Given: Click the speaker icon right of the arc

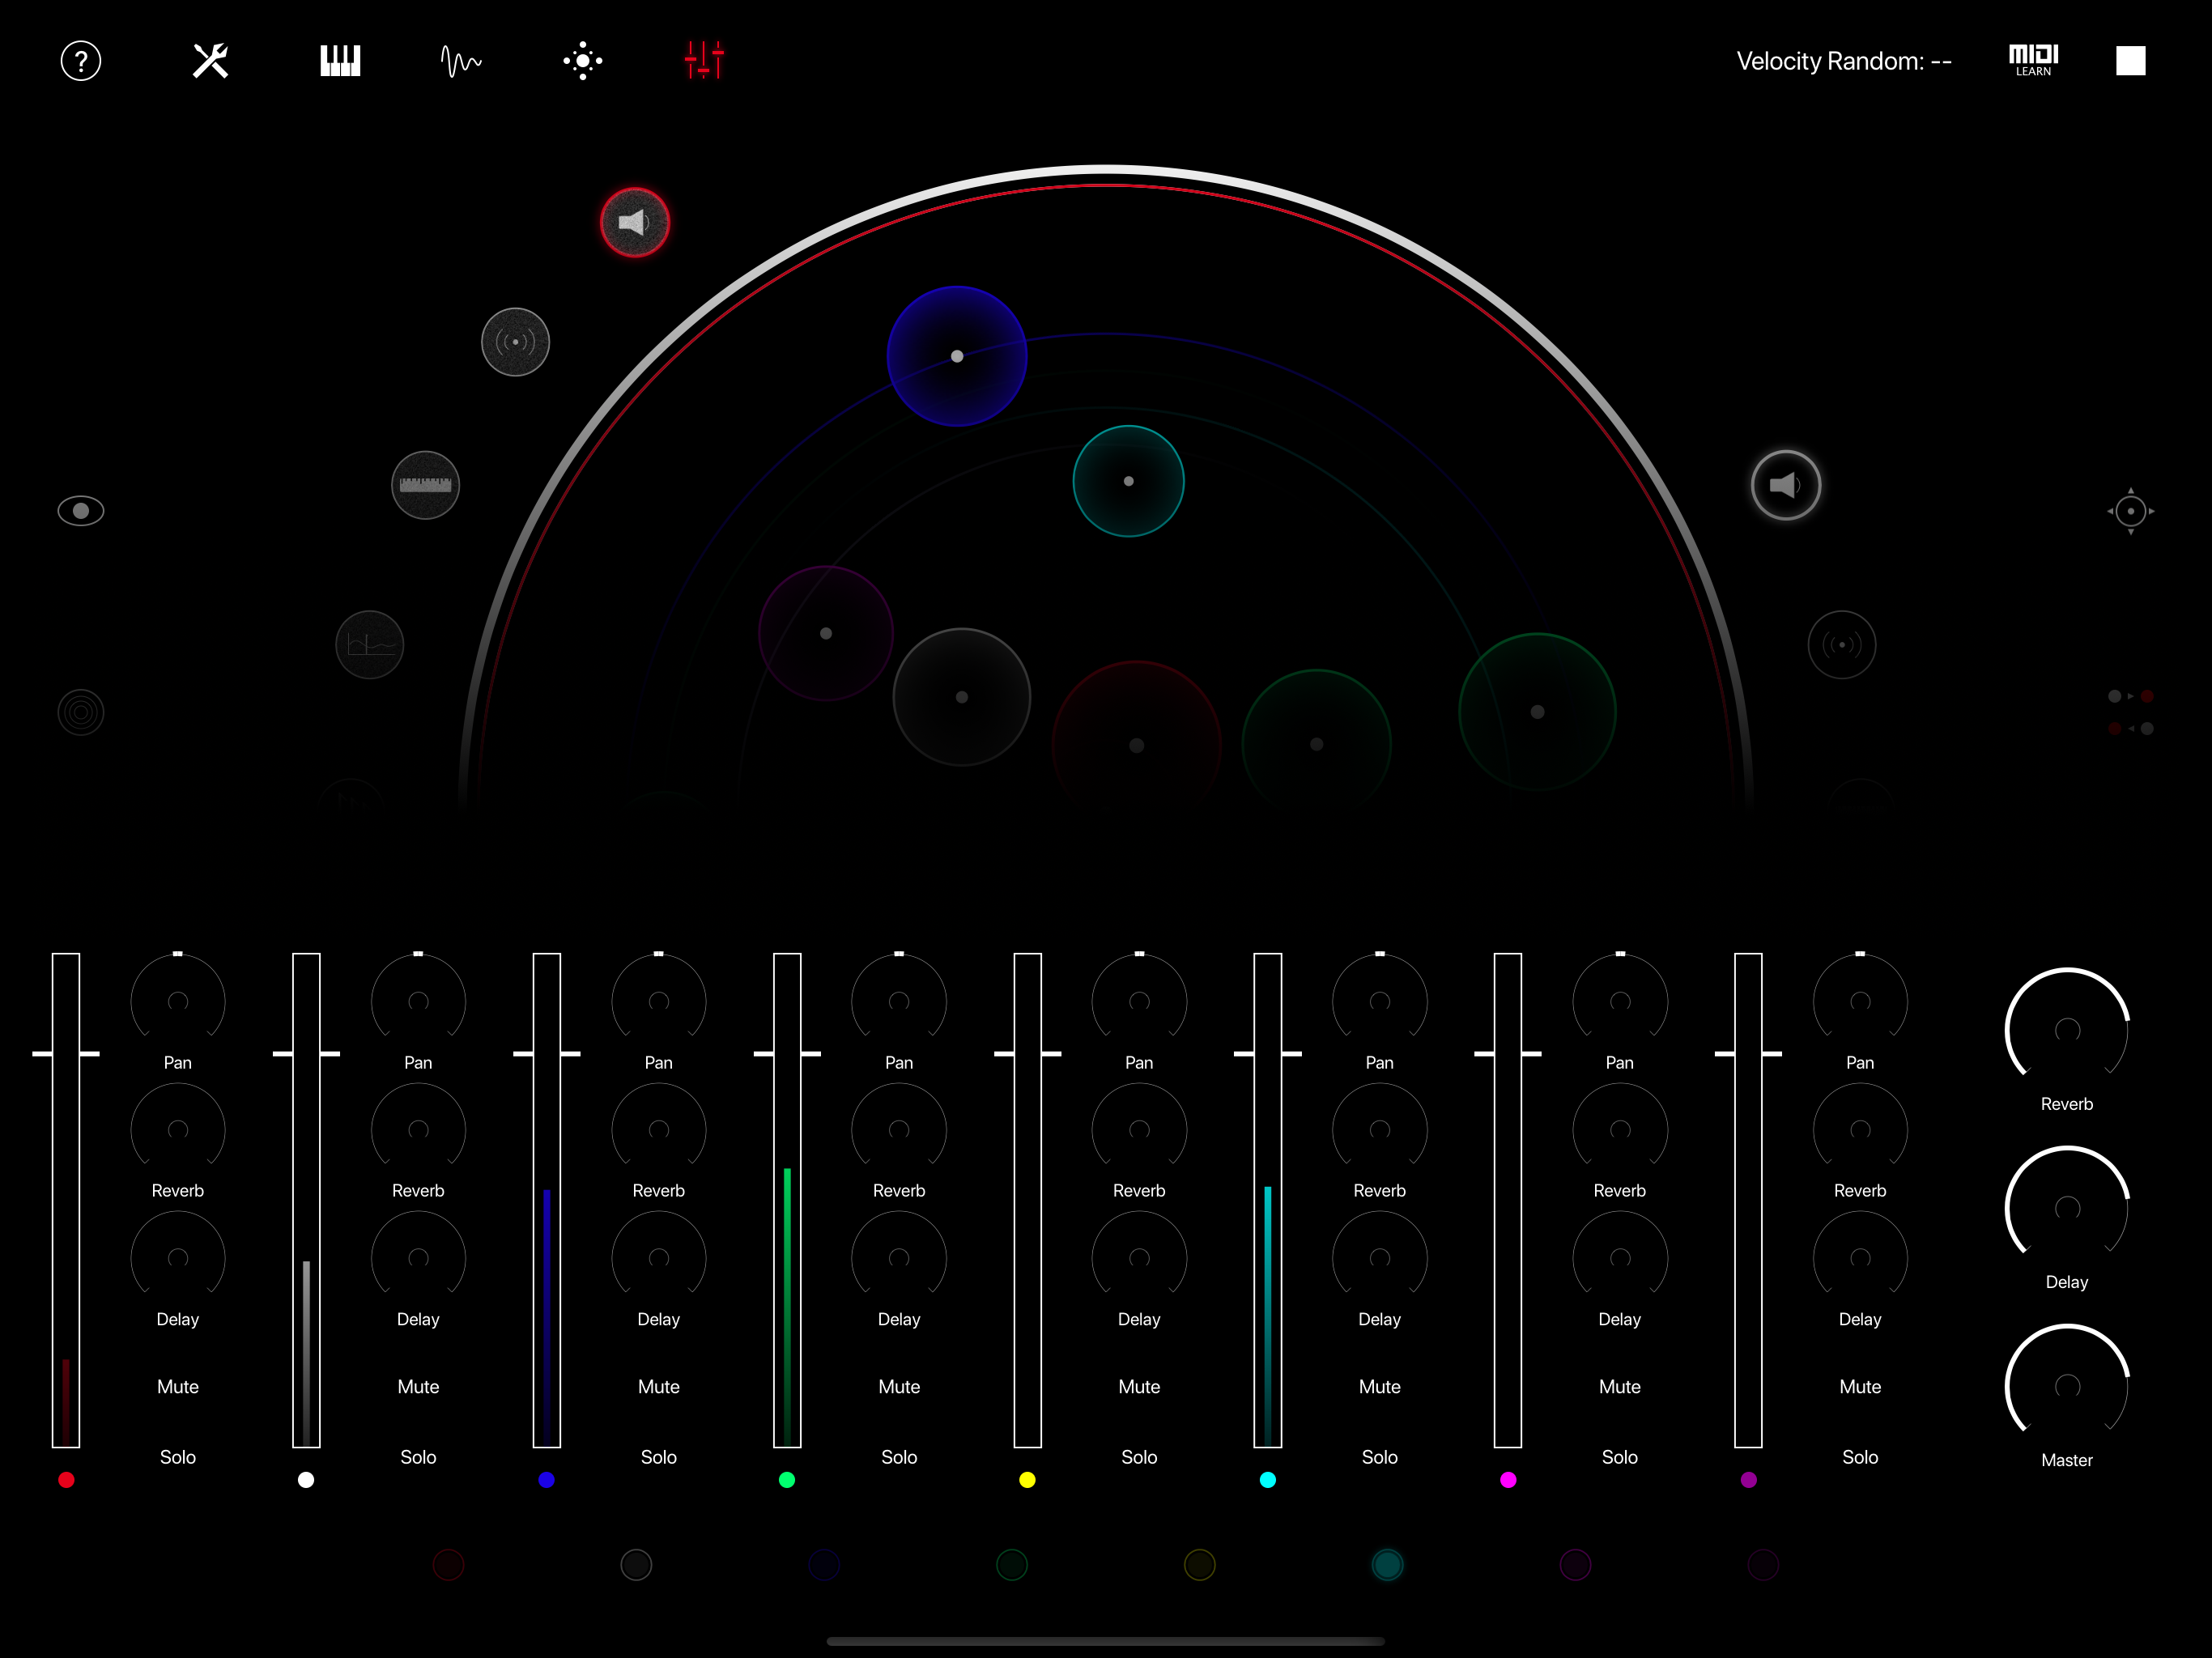Looking at the screenshot, I should click(1786, 484).
